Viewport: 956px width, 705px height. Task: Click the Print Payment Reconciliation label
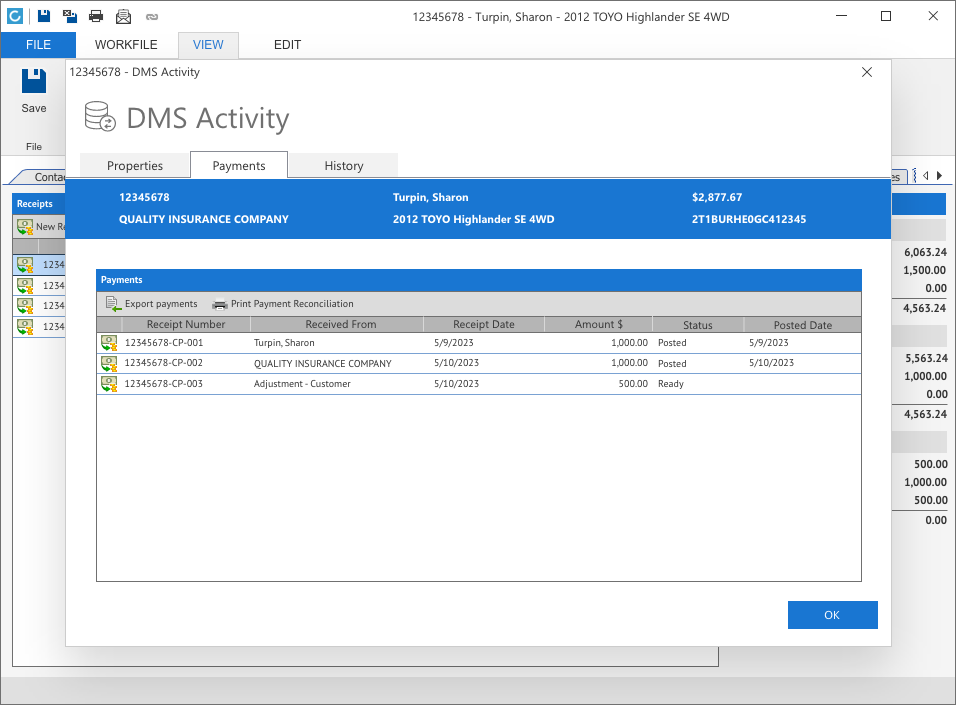pos(292,304)
